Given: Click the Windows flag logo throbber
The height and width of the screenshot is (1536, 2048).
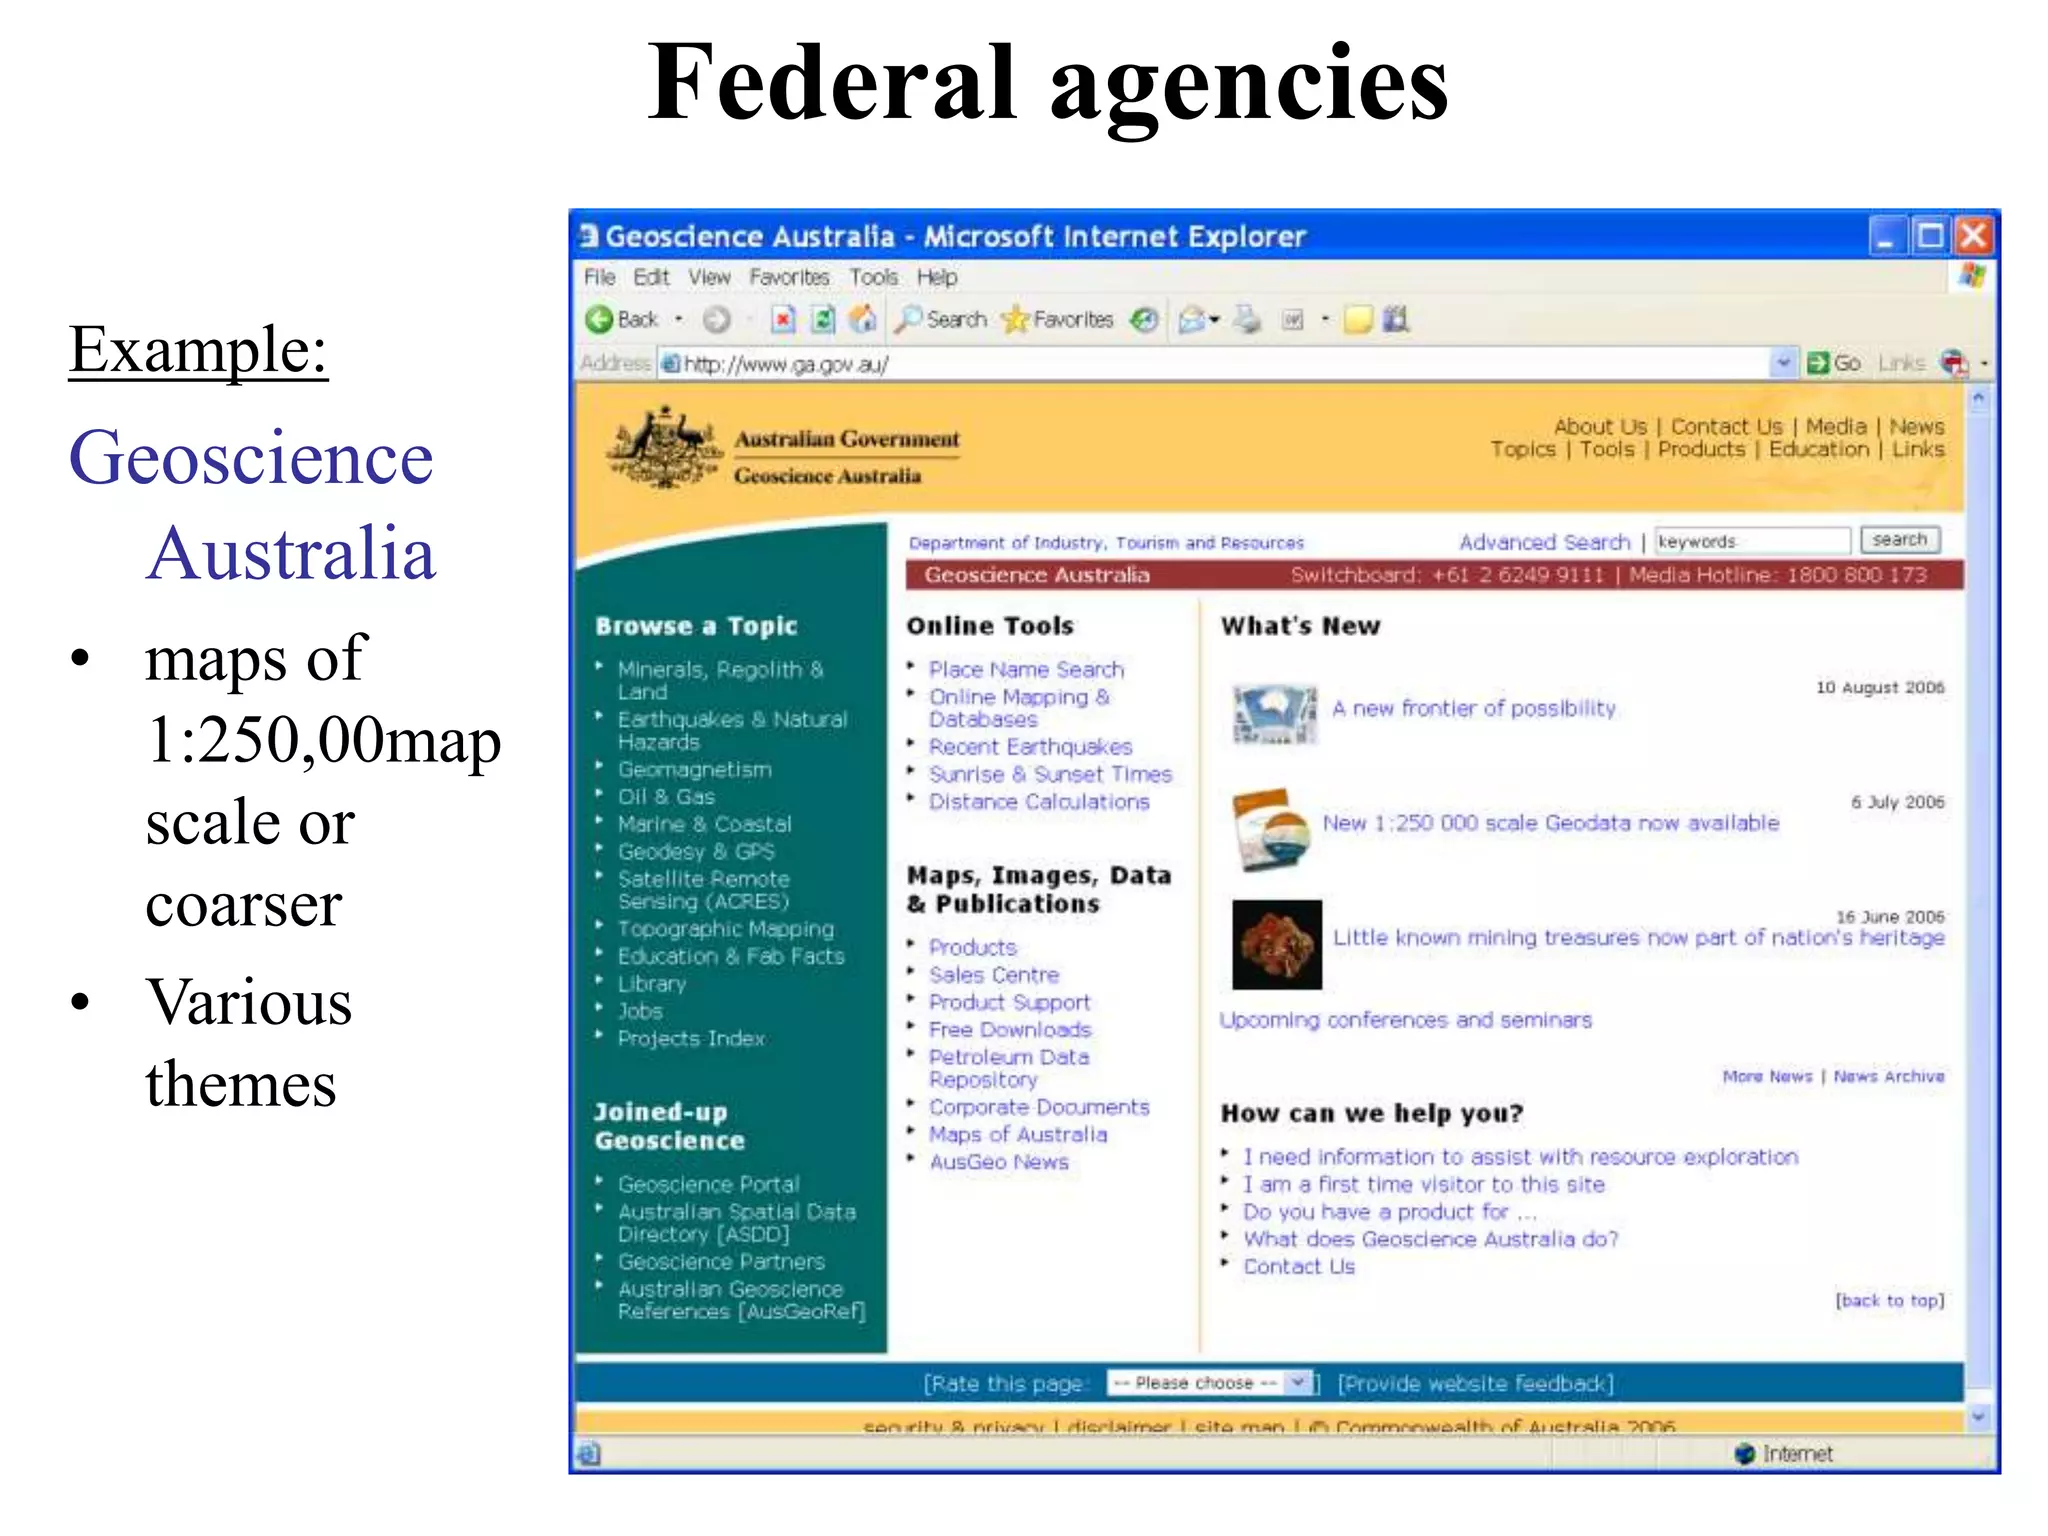Looking at the screenshot, I should [x=1972, y=277].
